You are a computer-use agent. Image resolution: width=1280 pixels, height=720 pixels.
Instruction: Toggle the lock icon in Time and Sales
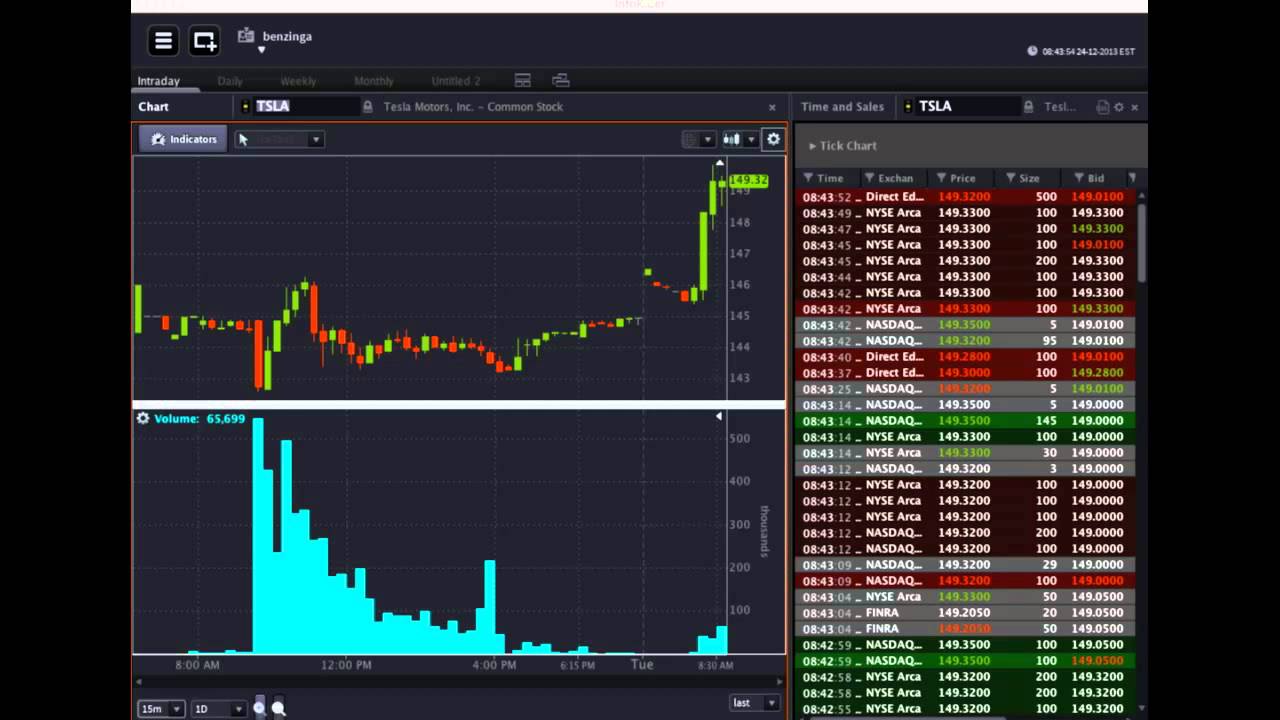[x=1028, y=106]
